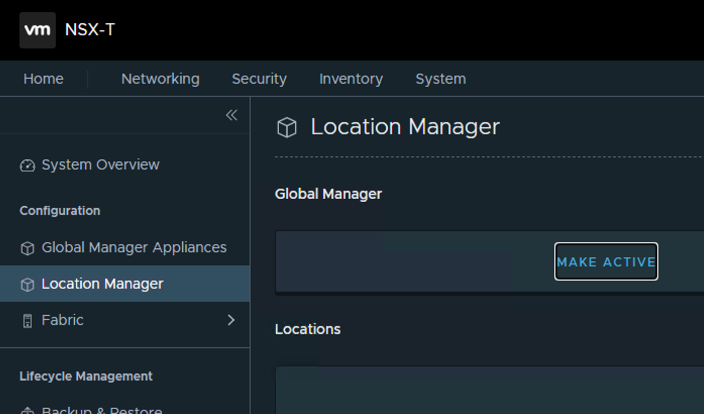Click the NSX-T product title
Viewport: 704px width, 414px height.
(x=90, y=30)
